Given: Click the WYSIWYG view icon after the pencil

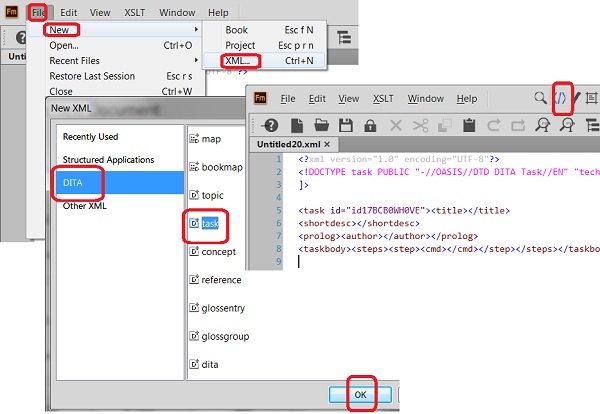Looking at the screenshot, I should coord(591,98).
